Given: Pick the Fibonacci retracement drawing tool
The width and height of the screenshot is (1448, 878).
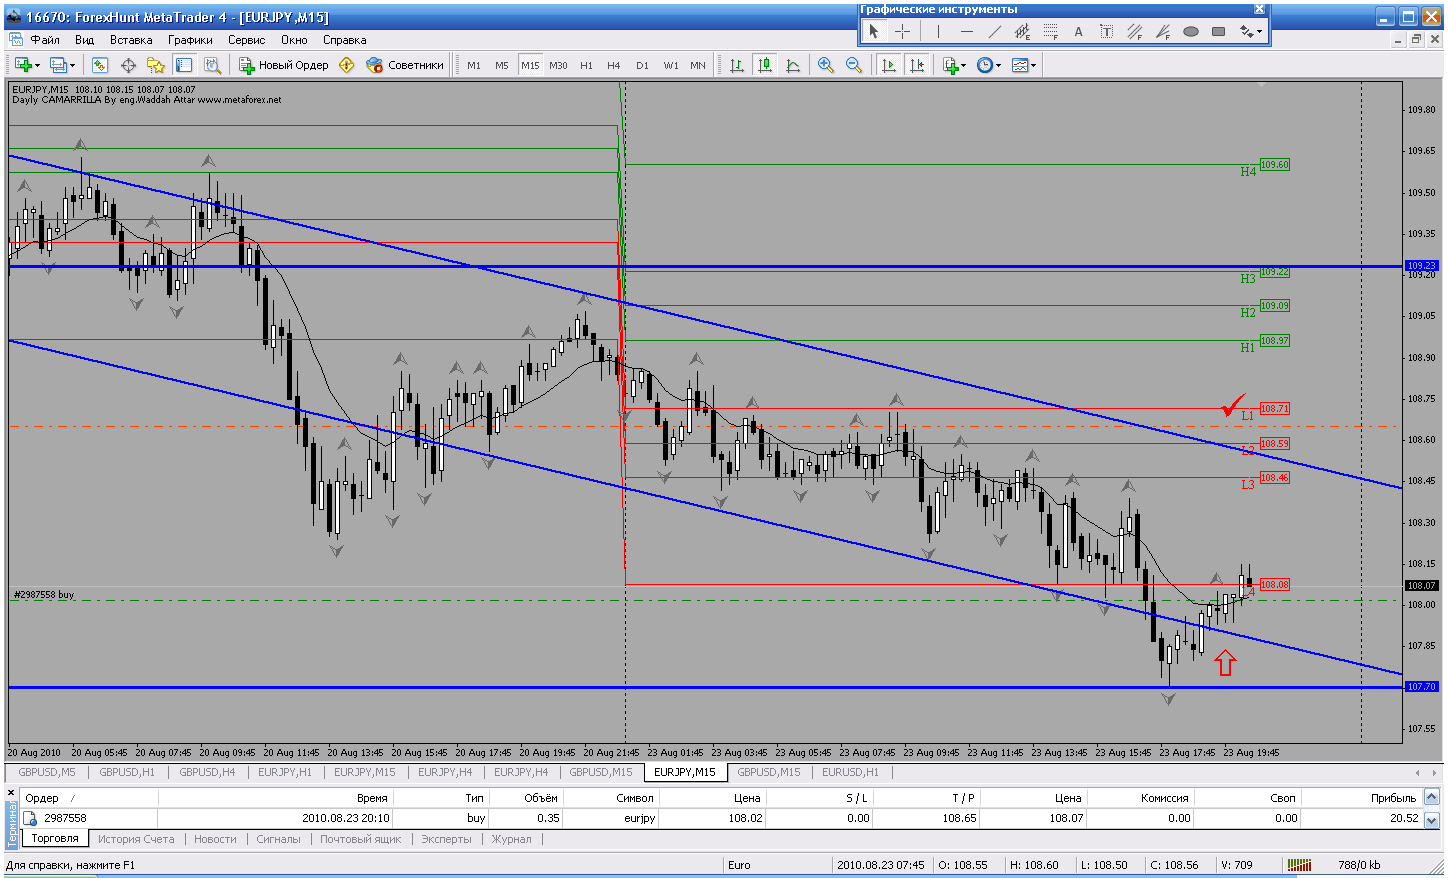Looking at the screenshot, I should pyautogui.click(x=1050, y=32).
